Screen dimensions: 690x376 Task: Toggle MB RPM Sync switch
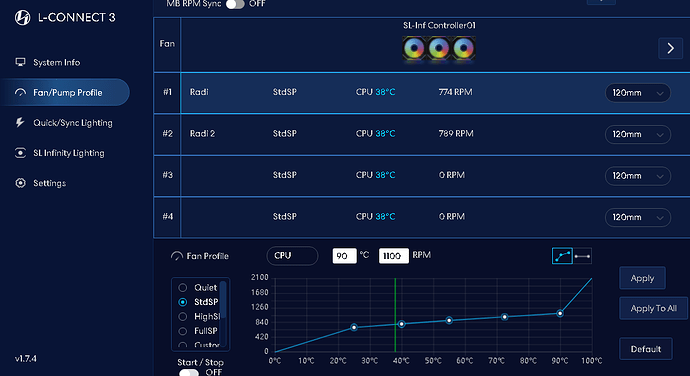[235, 4]
